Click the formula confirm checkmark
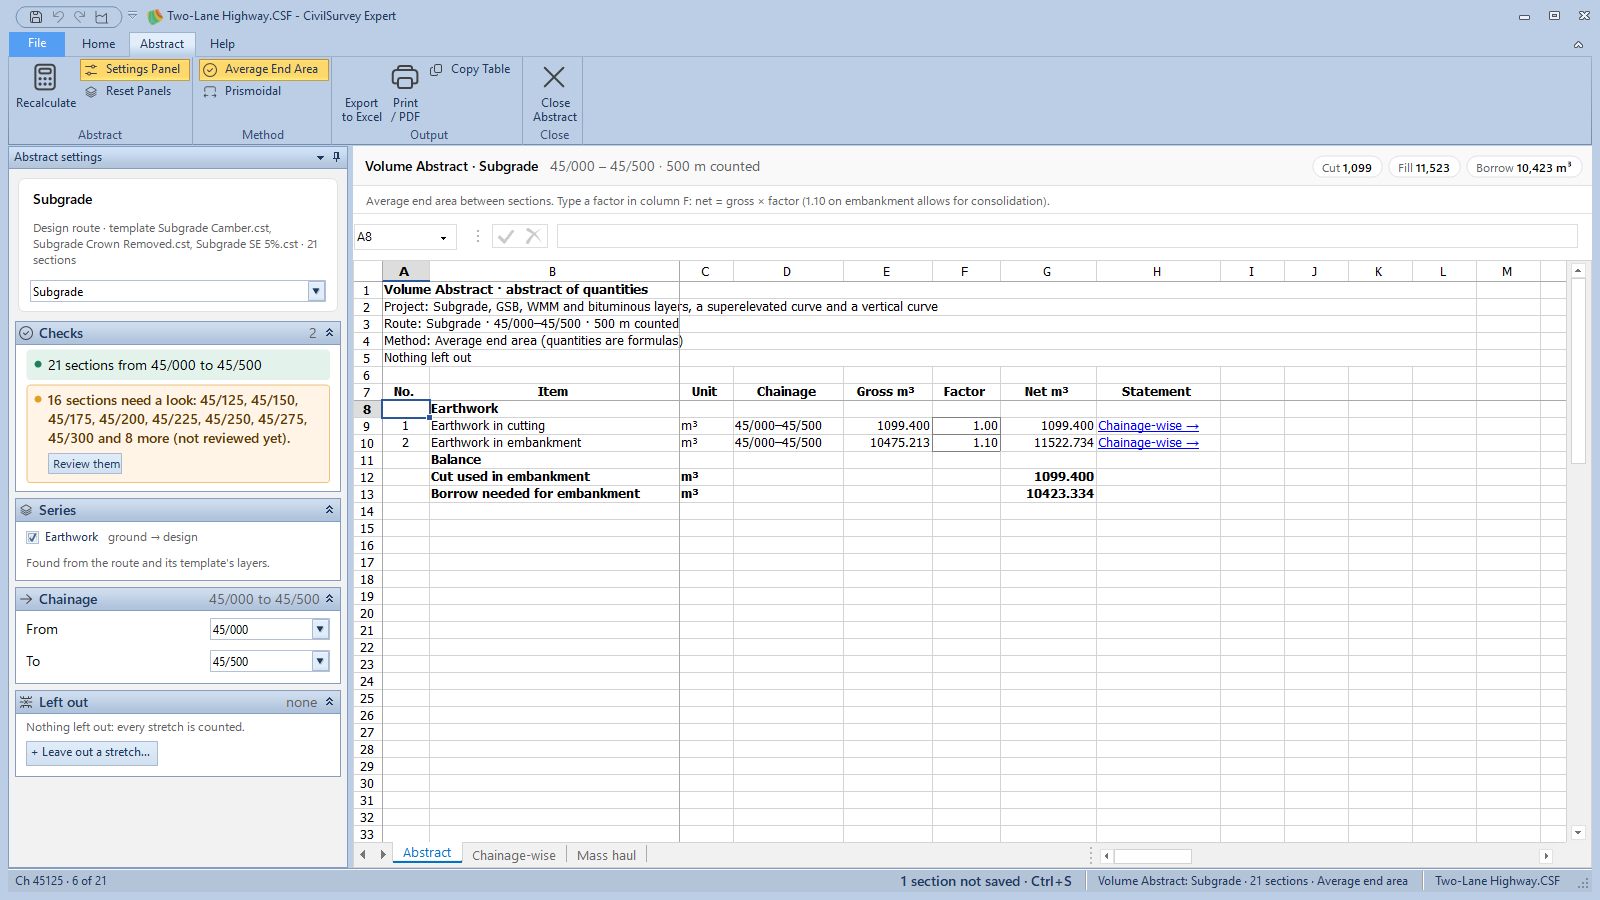The width and height of the screenshot is (1600, 900). tap(506, 236)
